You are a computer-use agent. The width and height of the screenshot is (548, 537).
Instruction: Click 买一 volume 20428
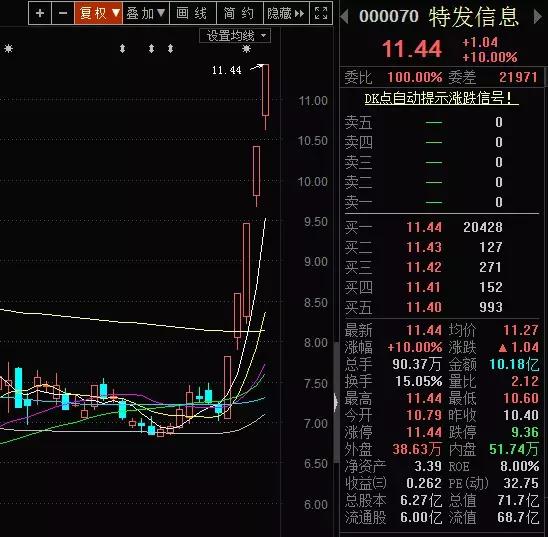[x=483, y=227]
